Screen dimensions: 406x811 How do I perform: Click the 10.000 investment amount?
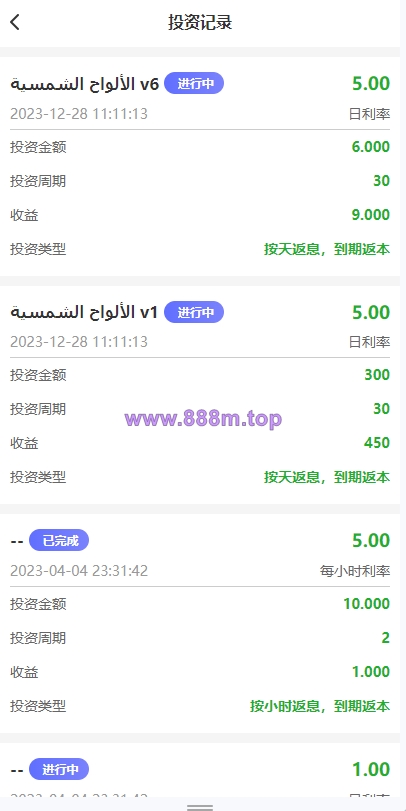[367, 604]
